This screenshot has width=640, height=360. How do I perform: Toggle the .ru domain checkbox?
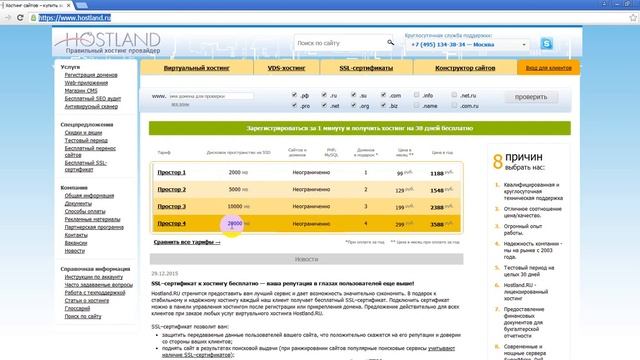pyautogui.click(x=324, y=95)
